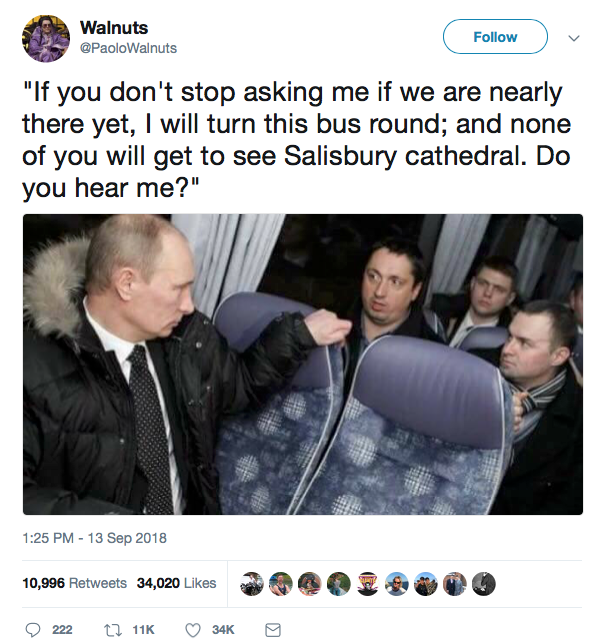View the 34,020 Likes list
The height and width of the screenshot is (643, 613).
[x=177, y=583]
